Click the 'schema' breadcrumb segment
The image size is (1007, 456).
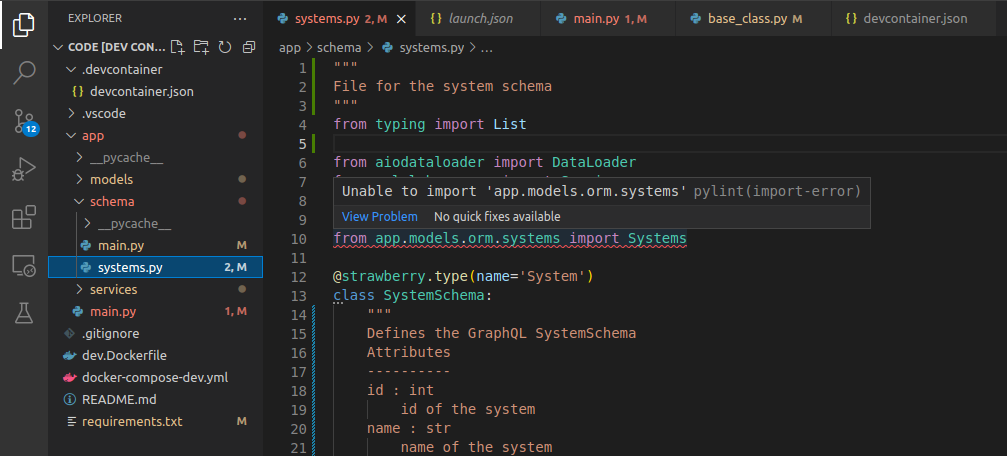pos(338,47)
